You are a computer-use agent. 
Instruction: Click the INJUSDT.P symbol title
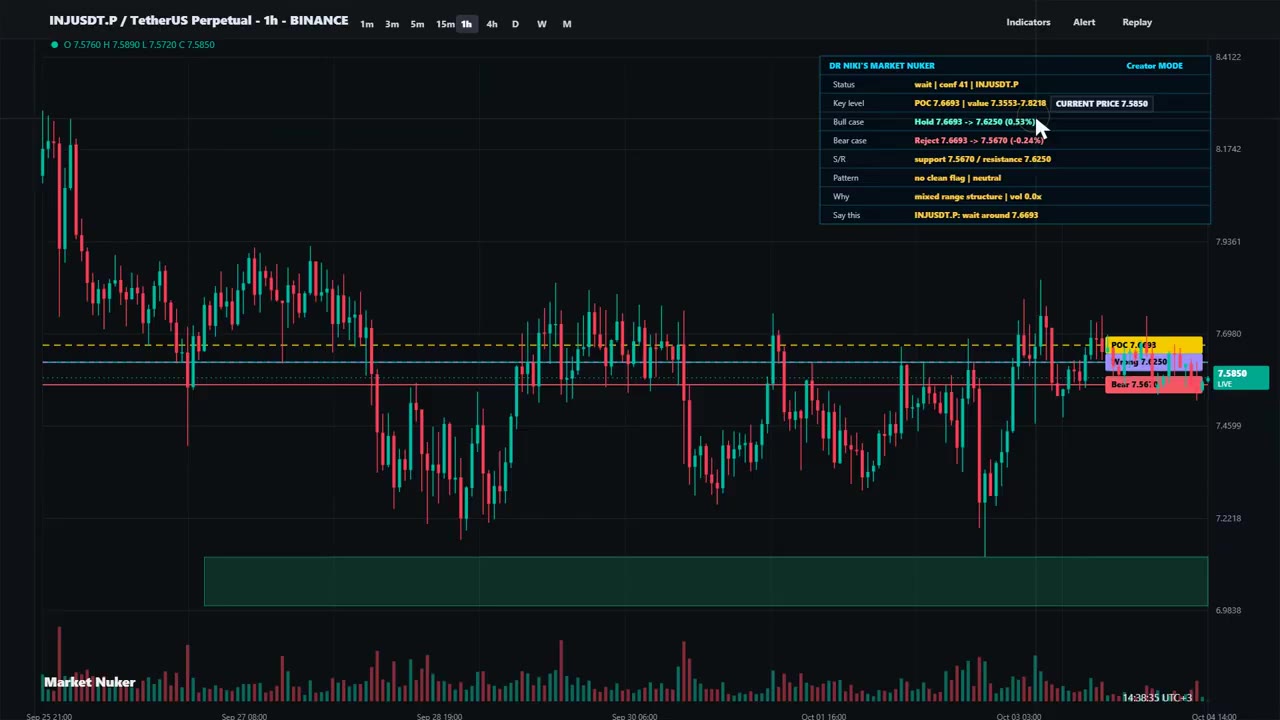(199, 20)
